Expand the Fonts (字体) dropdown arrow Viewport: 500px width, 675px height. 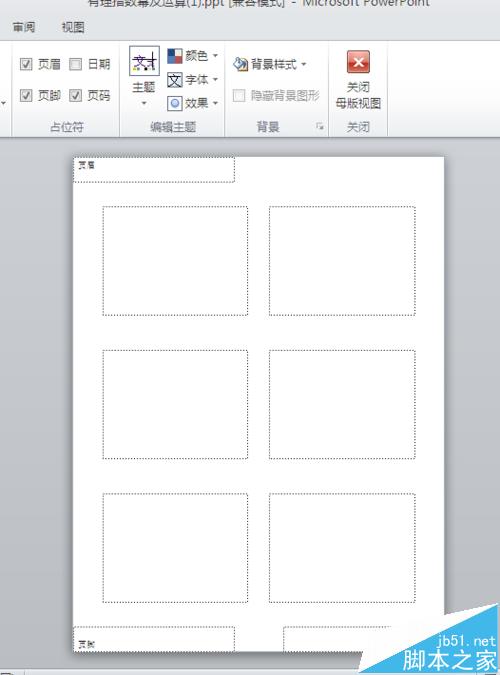[x=215, y=80]
